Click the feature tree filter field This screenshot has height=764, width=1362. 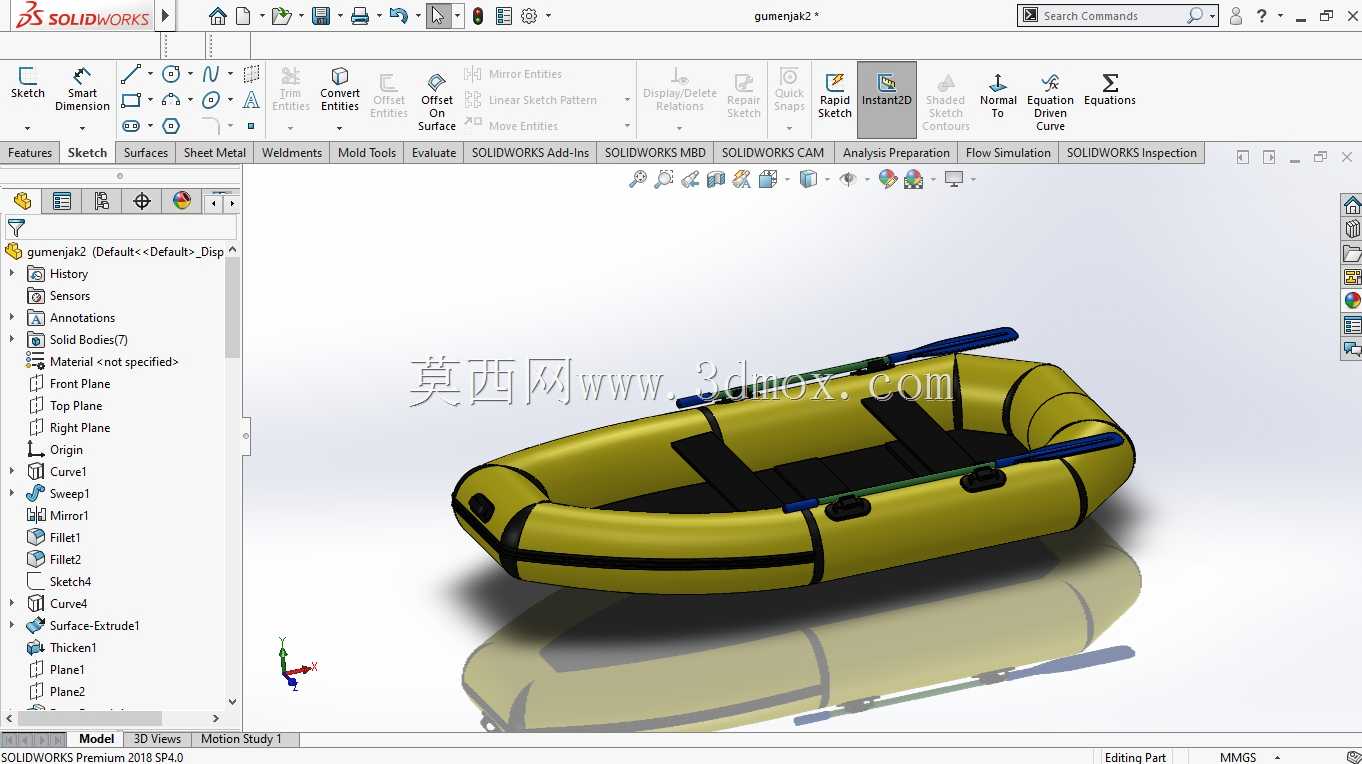tap(121, 228)
